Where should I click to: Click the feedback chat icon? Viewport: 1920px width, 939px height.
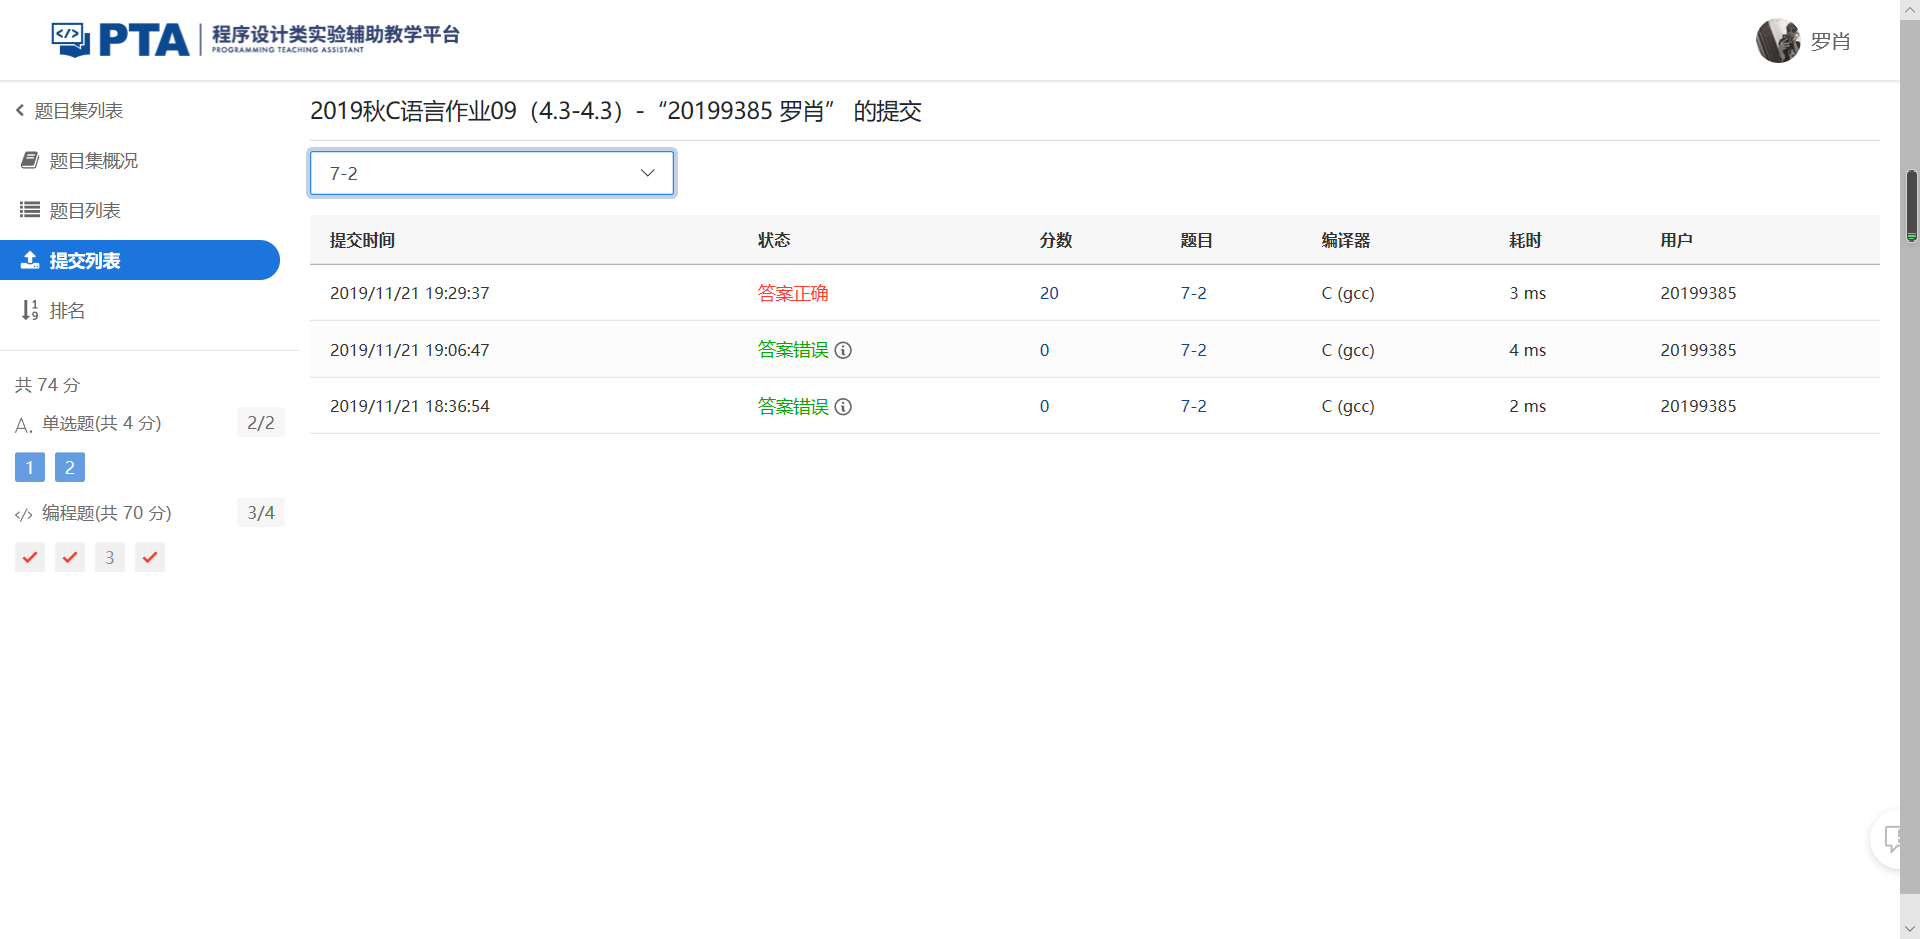point(1892,839)
